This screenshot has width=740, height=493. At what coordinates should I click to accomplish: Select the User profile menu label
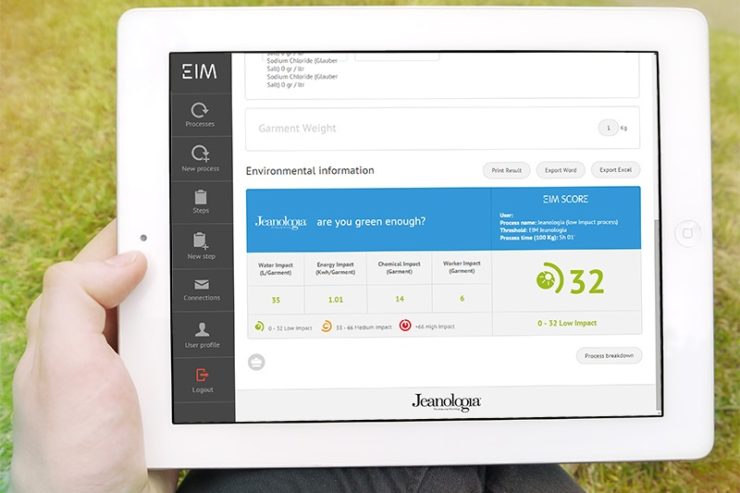[x=202, y=345]
